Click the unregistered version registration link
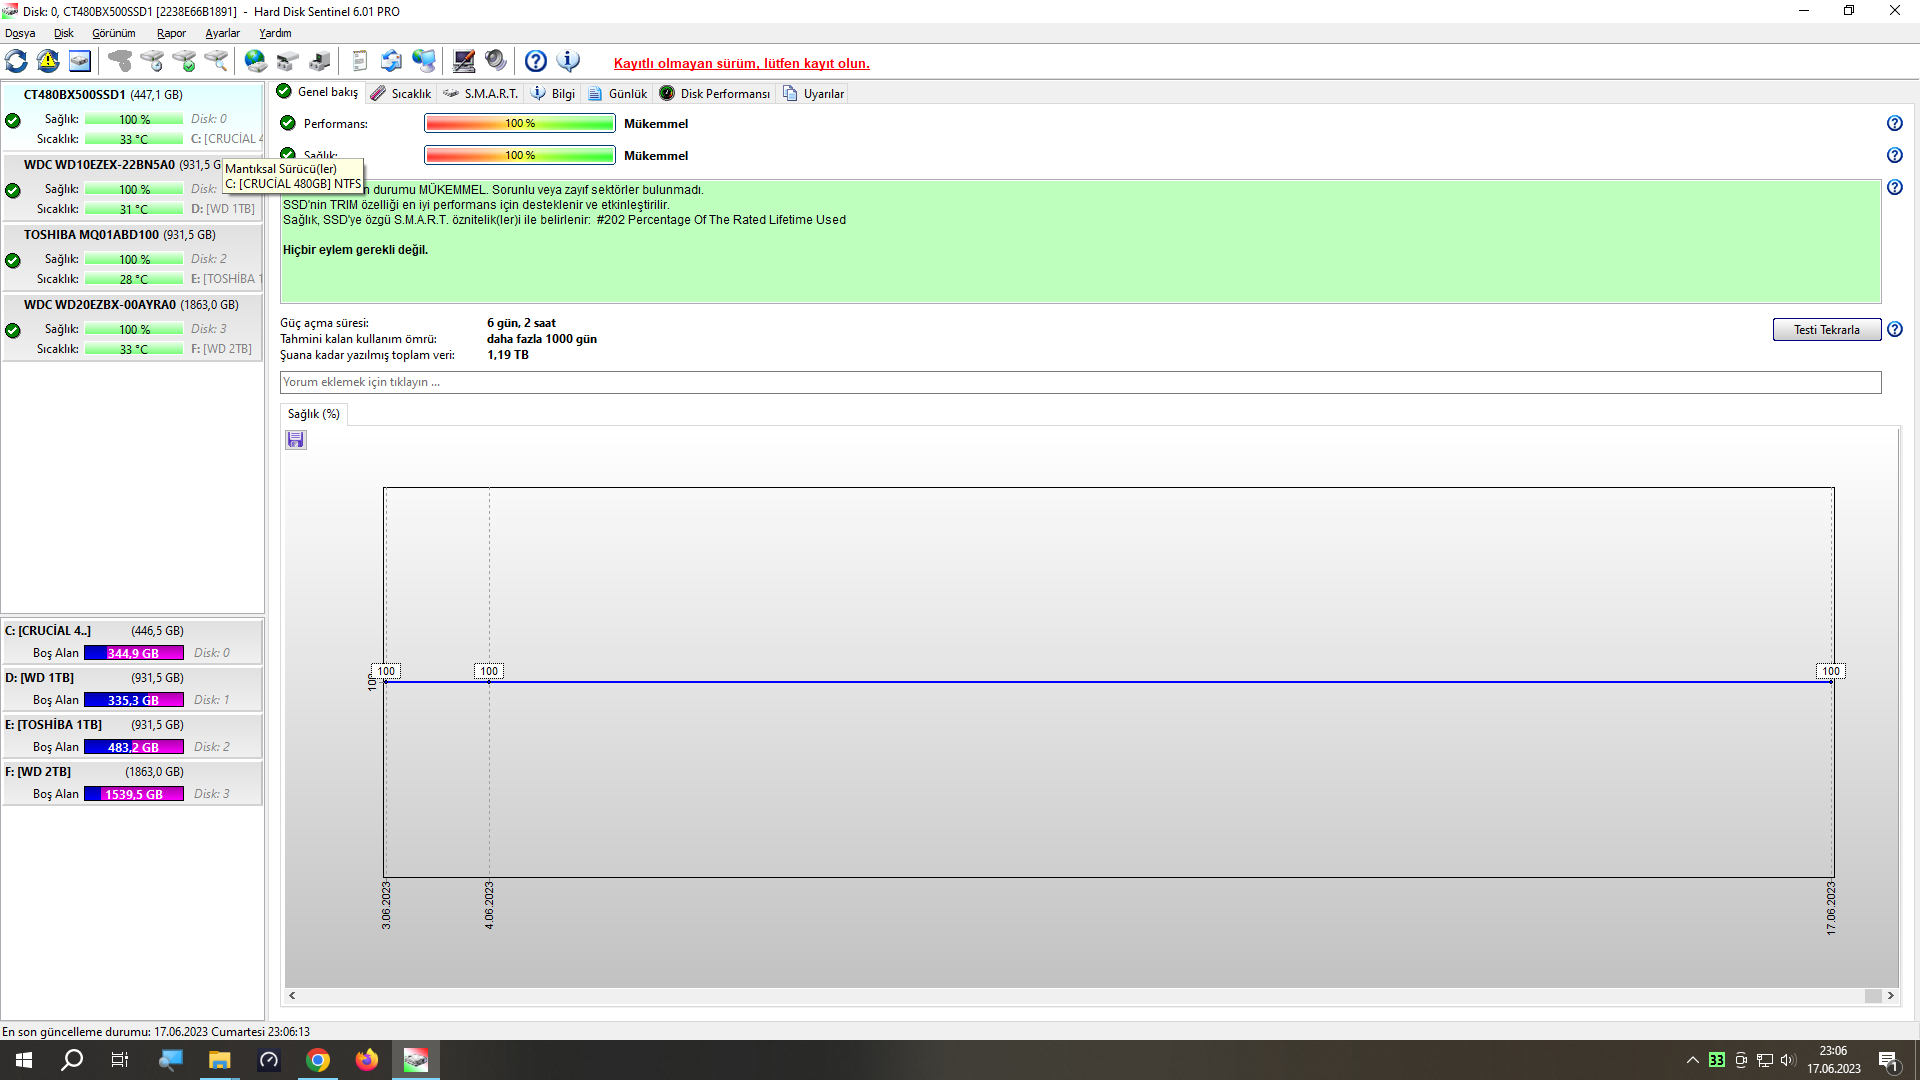This screenshot has height=1080, width=1920. (x=741, y=64)
